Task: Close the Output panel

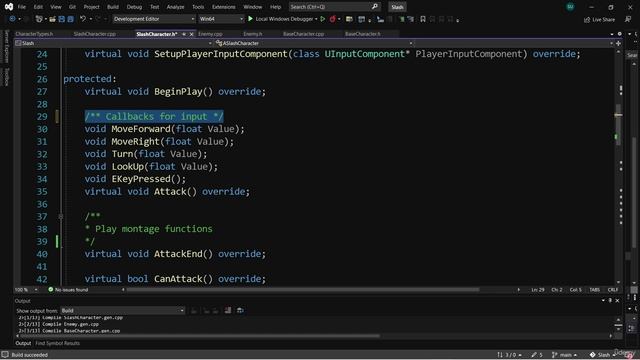Action: pos(617,300)
